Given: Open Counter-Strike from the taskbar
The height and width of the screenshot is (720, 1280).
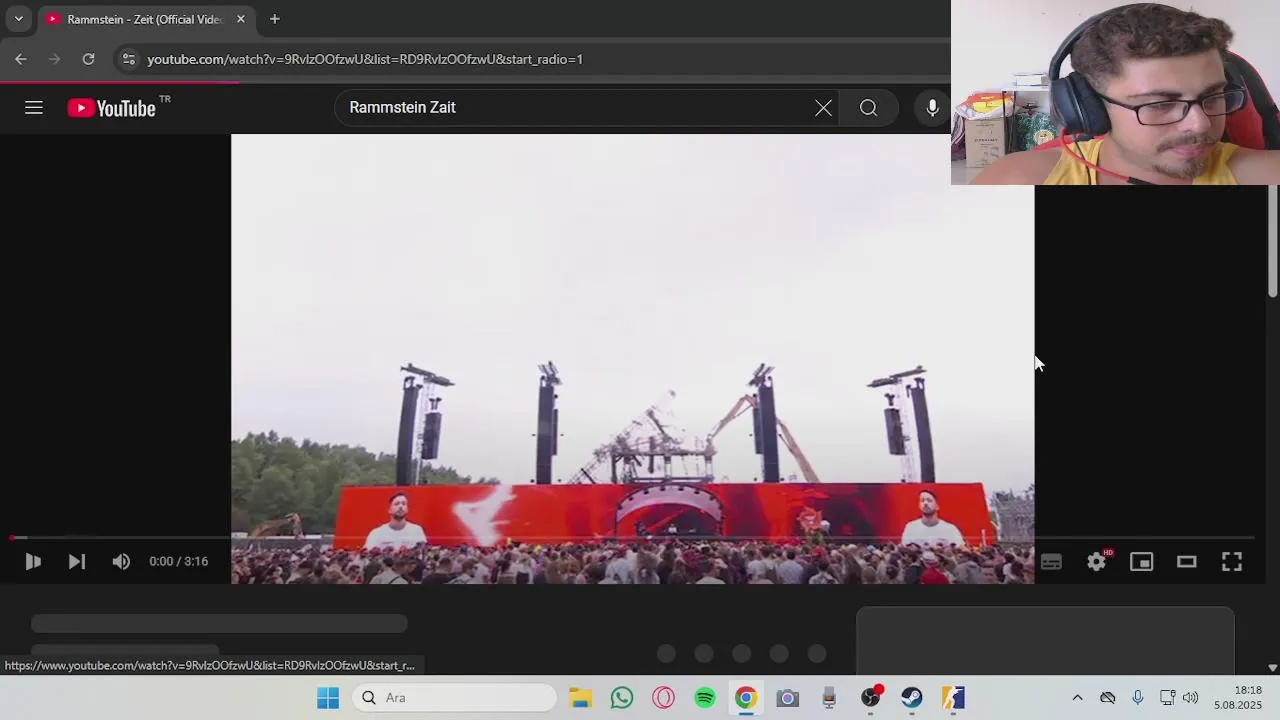Looking at the screenshot, I should pyautogui.click(x=953, y=698).
